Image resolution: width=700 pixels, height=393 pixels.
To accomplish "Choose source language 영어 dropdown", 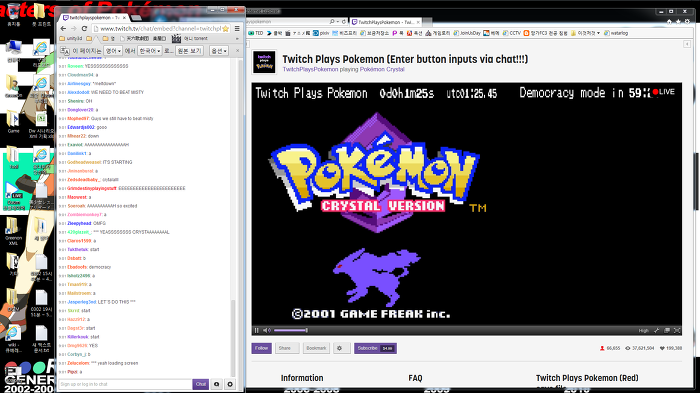I will 113,51.
